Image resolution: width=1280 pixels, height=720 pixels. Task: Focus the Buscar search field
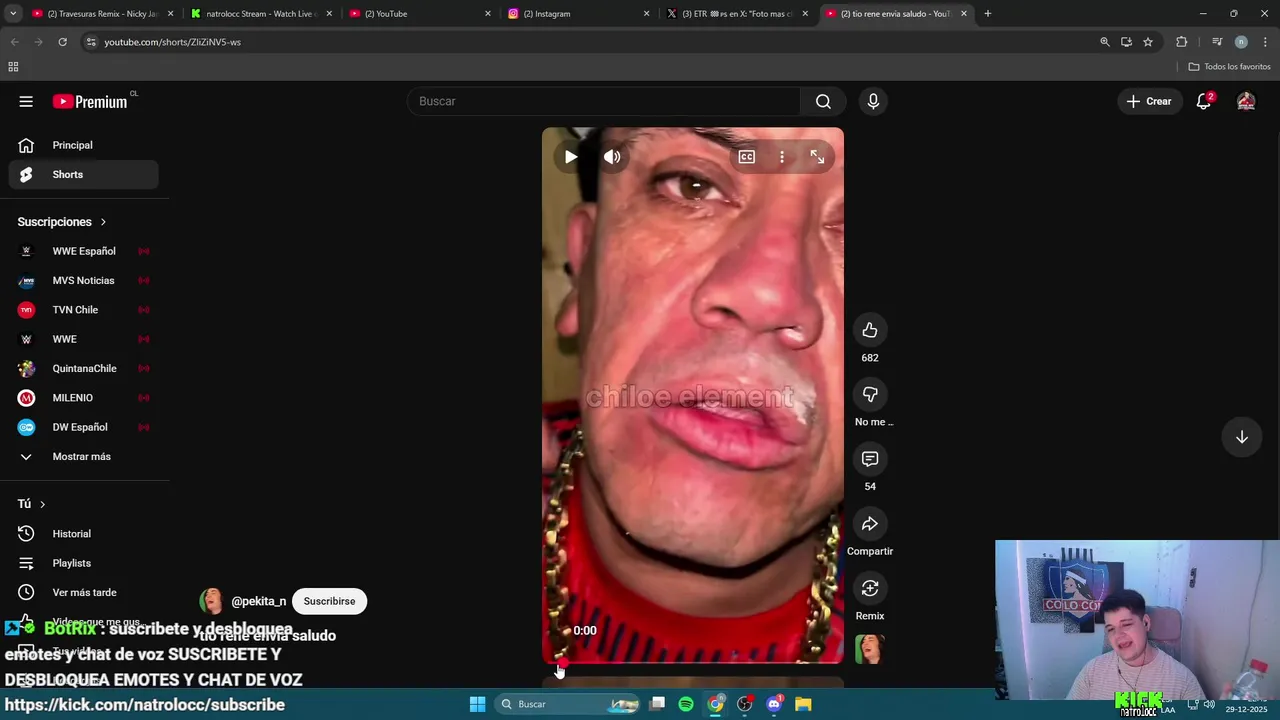pyautogui.click(x=604, y=101)
